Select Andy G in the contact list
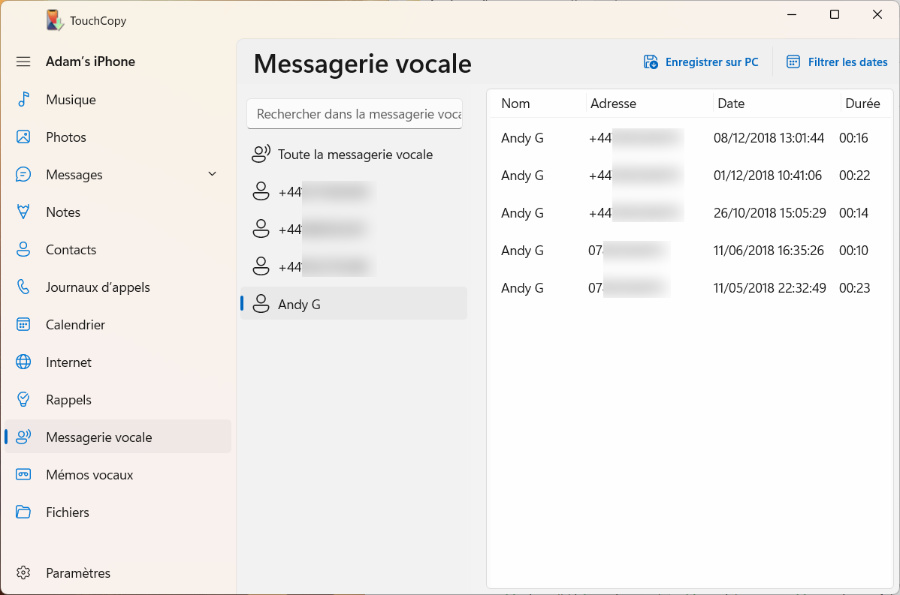The width and height of the screenshot is (900, 595). pyautogui.click(x=300, y=303)
